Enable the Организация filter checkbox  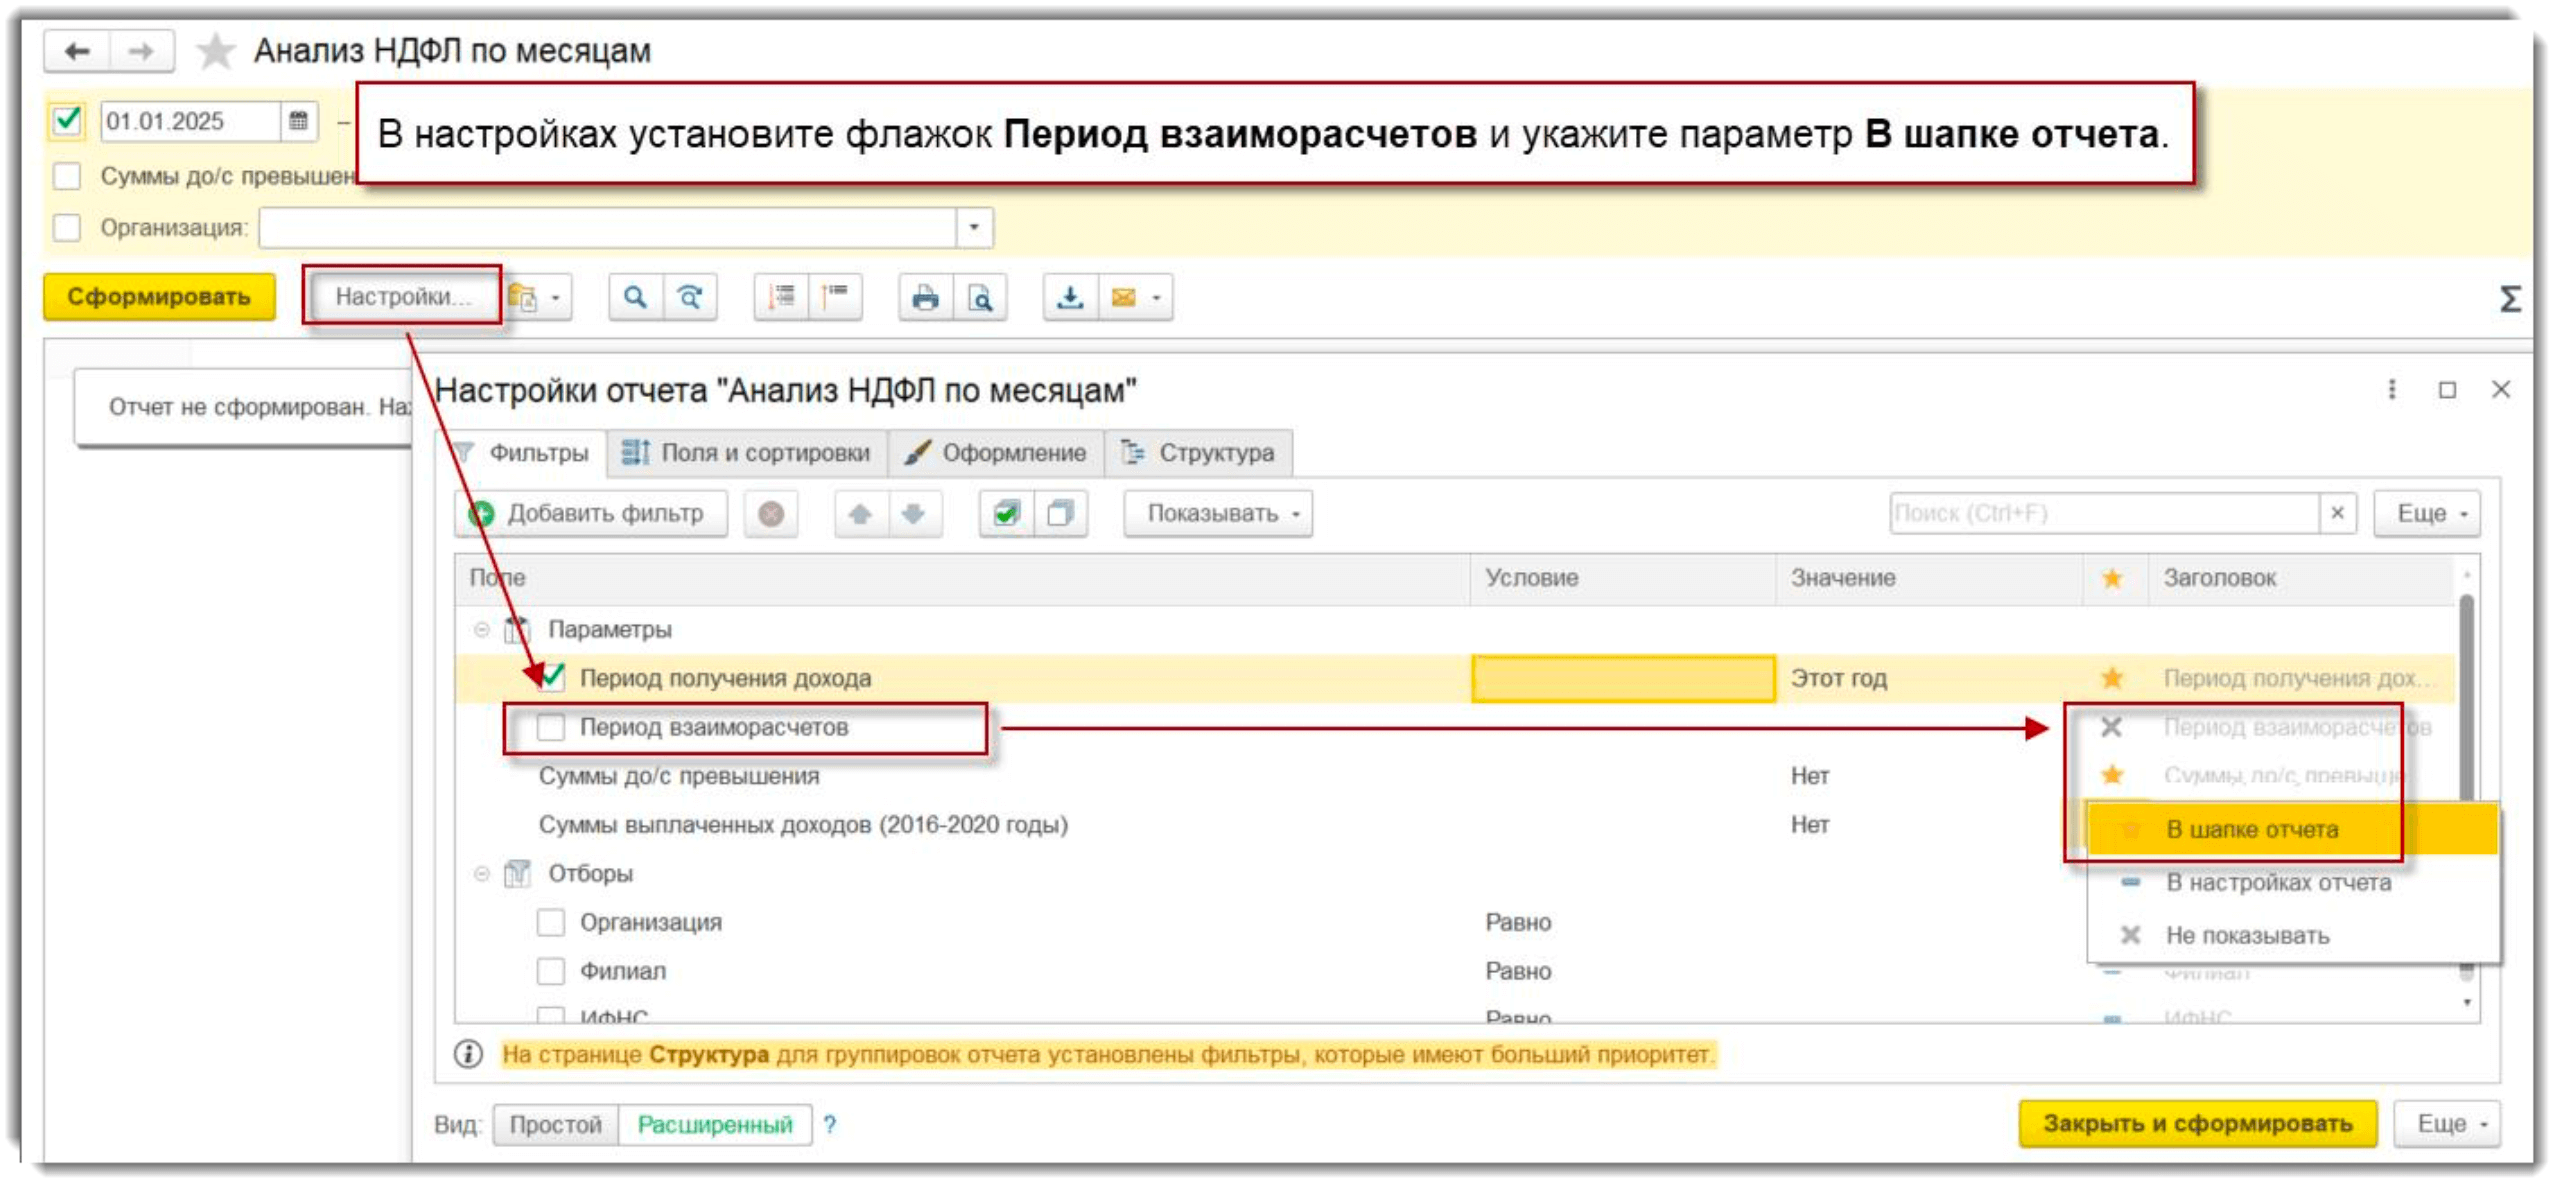pyautogui.click(x=549, y=921)
